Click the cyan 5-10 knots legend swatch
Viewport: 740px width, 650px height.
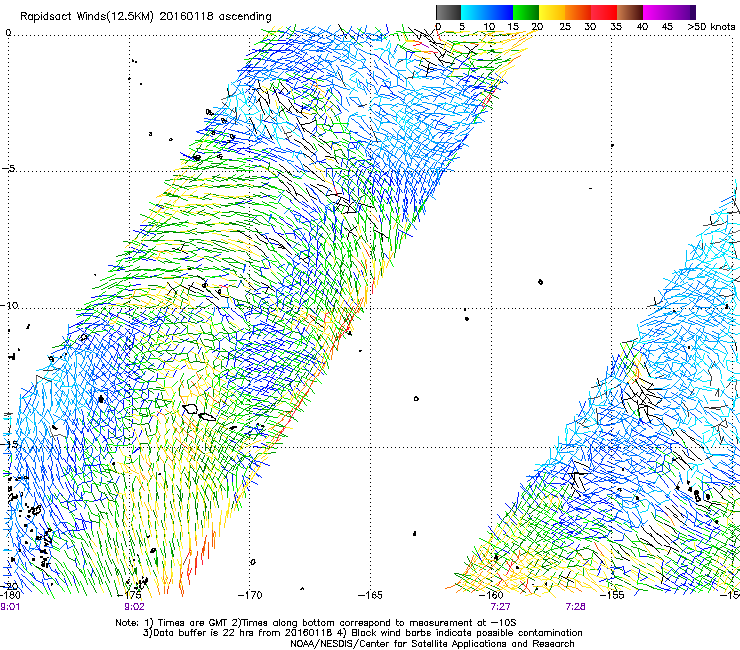point(474,12)
